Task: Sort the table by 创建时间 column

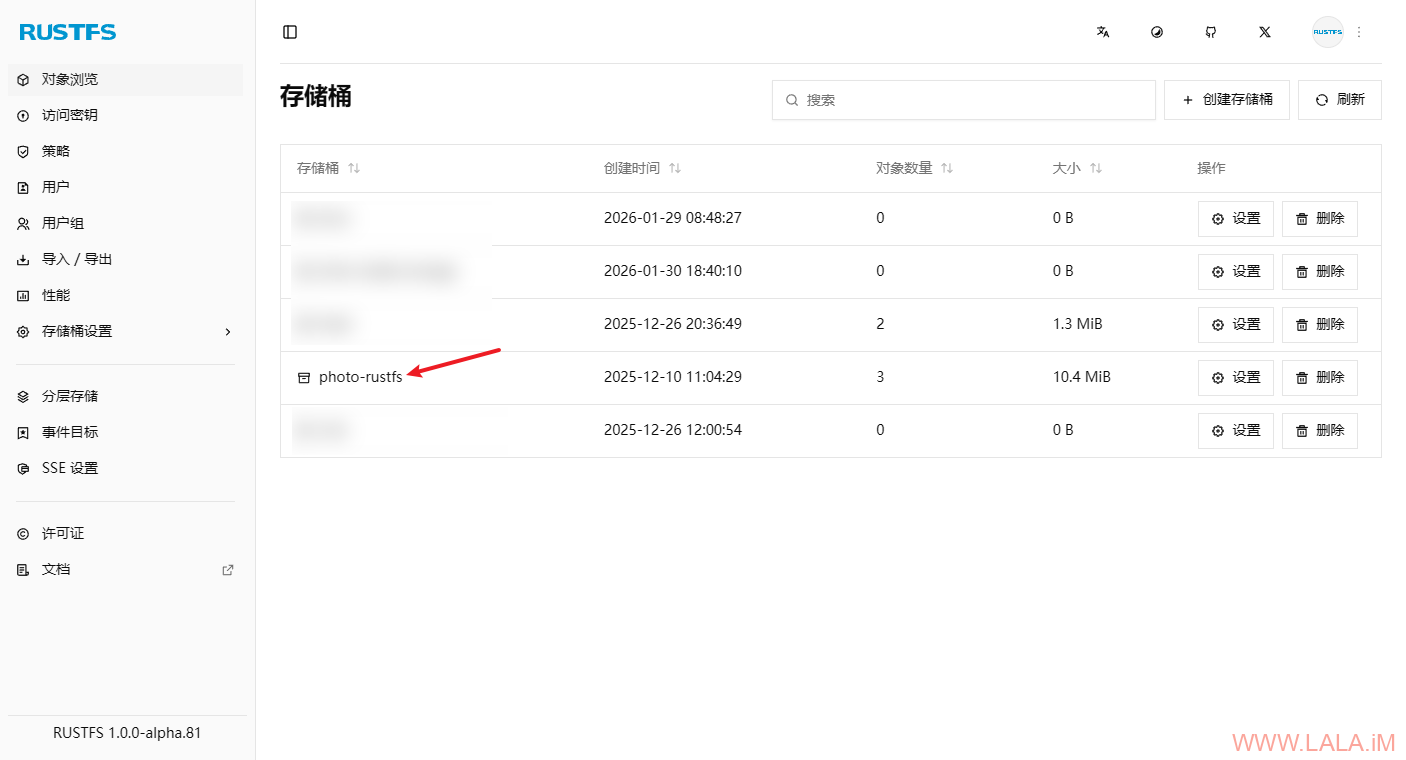Action: (x=675, y=168)
